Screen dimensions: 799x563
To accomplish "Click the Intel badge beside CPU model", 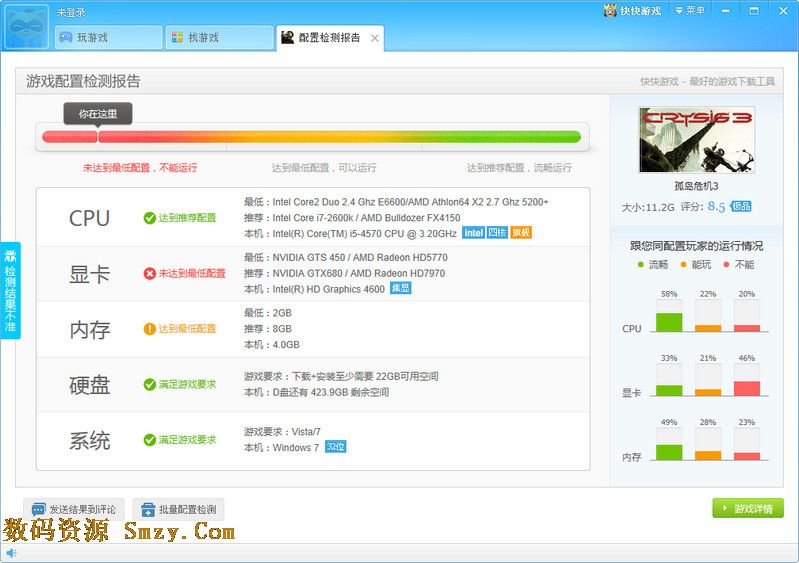I will [x=473, y=233].
